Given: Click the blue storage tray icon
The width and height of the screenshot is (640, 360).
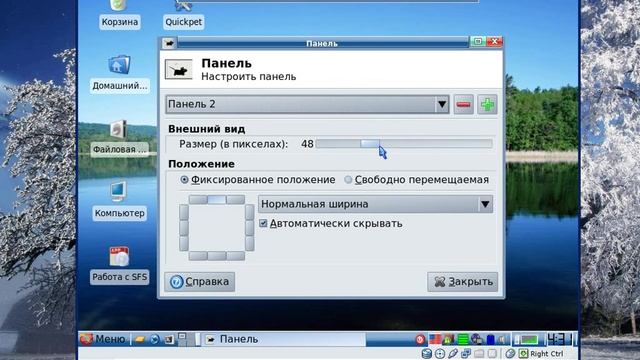Looking at the screenshot, I should pyautogui.click(x=490, y=339).
